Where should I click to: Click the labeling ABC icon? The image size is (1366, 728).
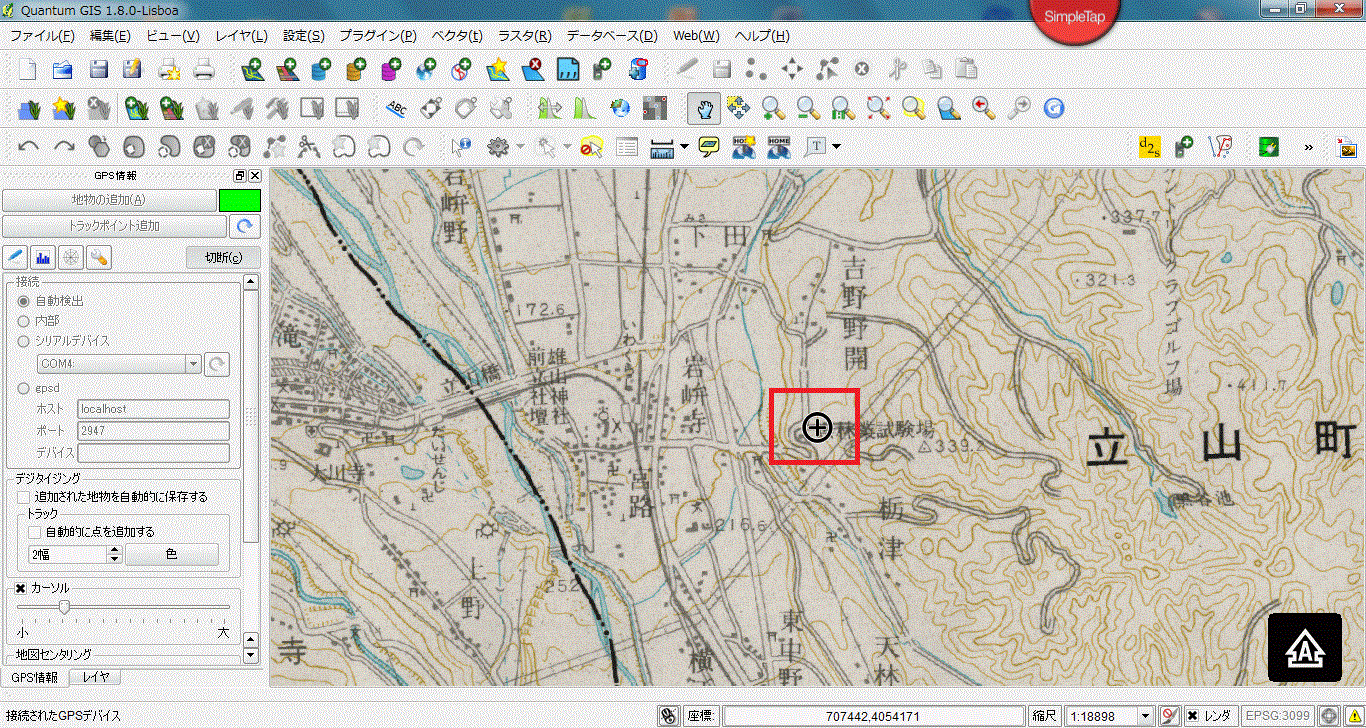pyautogui.click(x=396, y=108)
